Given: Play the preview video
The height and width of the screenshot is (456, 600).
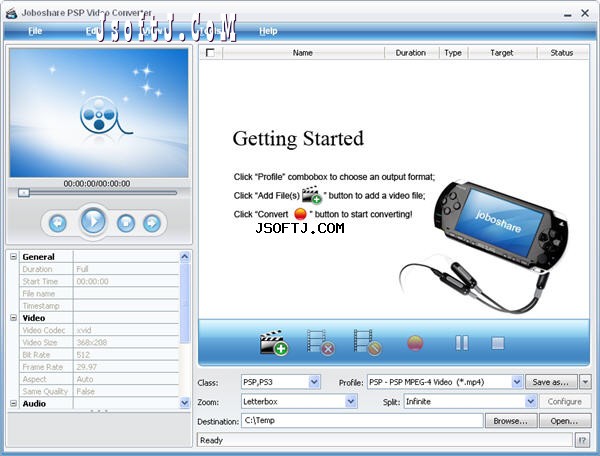Looking at the screenshot, I should point(93,221).
